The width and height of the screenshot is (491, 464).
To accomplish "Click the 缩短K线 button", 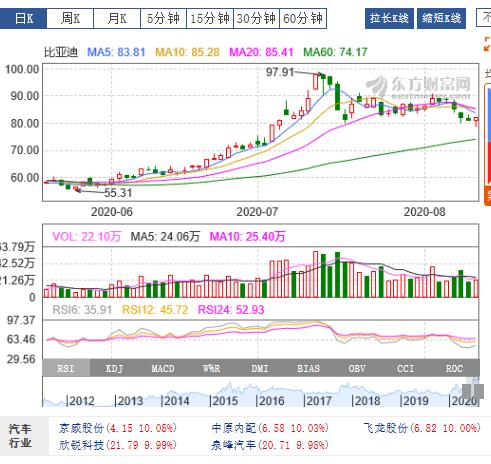I will point(441,19).
